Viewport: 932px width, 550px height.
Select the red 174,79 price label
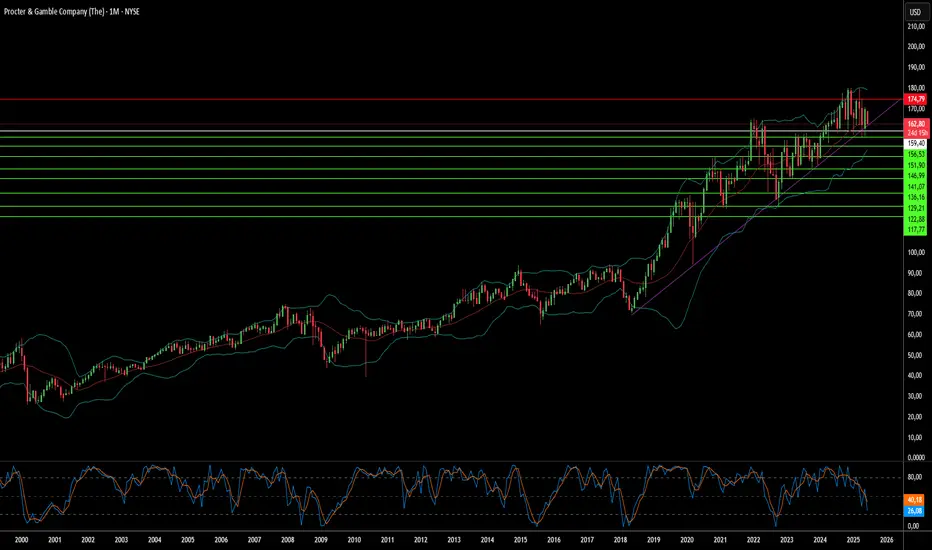(x=915, y=99)
